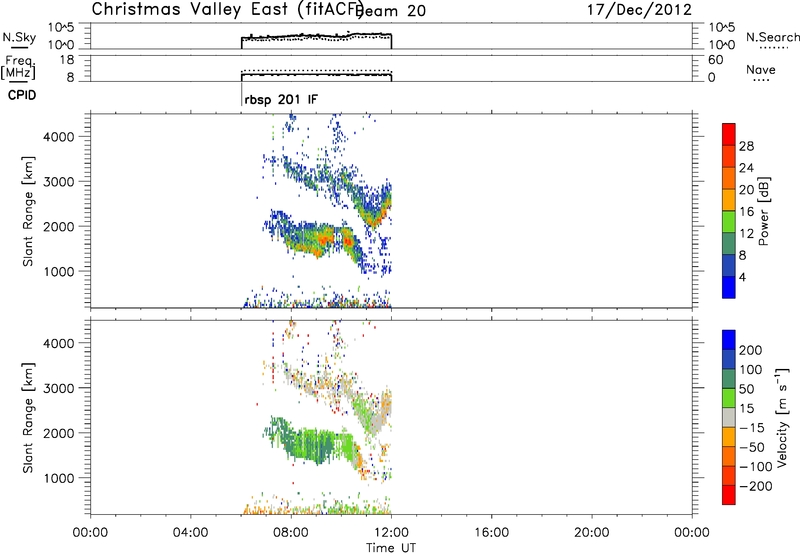Click the '4000' tick of the power panel
Viewport: 800px width, 554px height.
pos(58,137)
